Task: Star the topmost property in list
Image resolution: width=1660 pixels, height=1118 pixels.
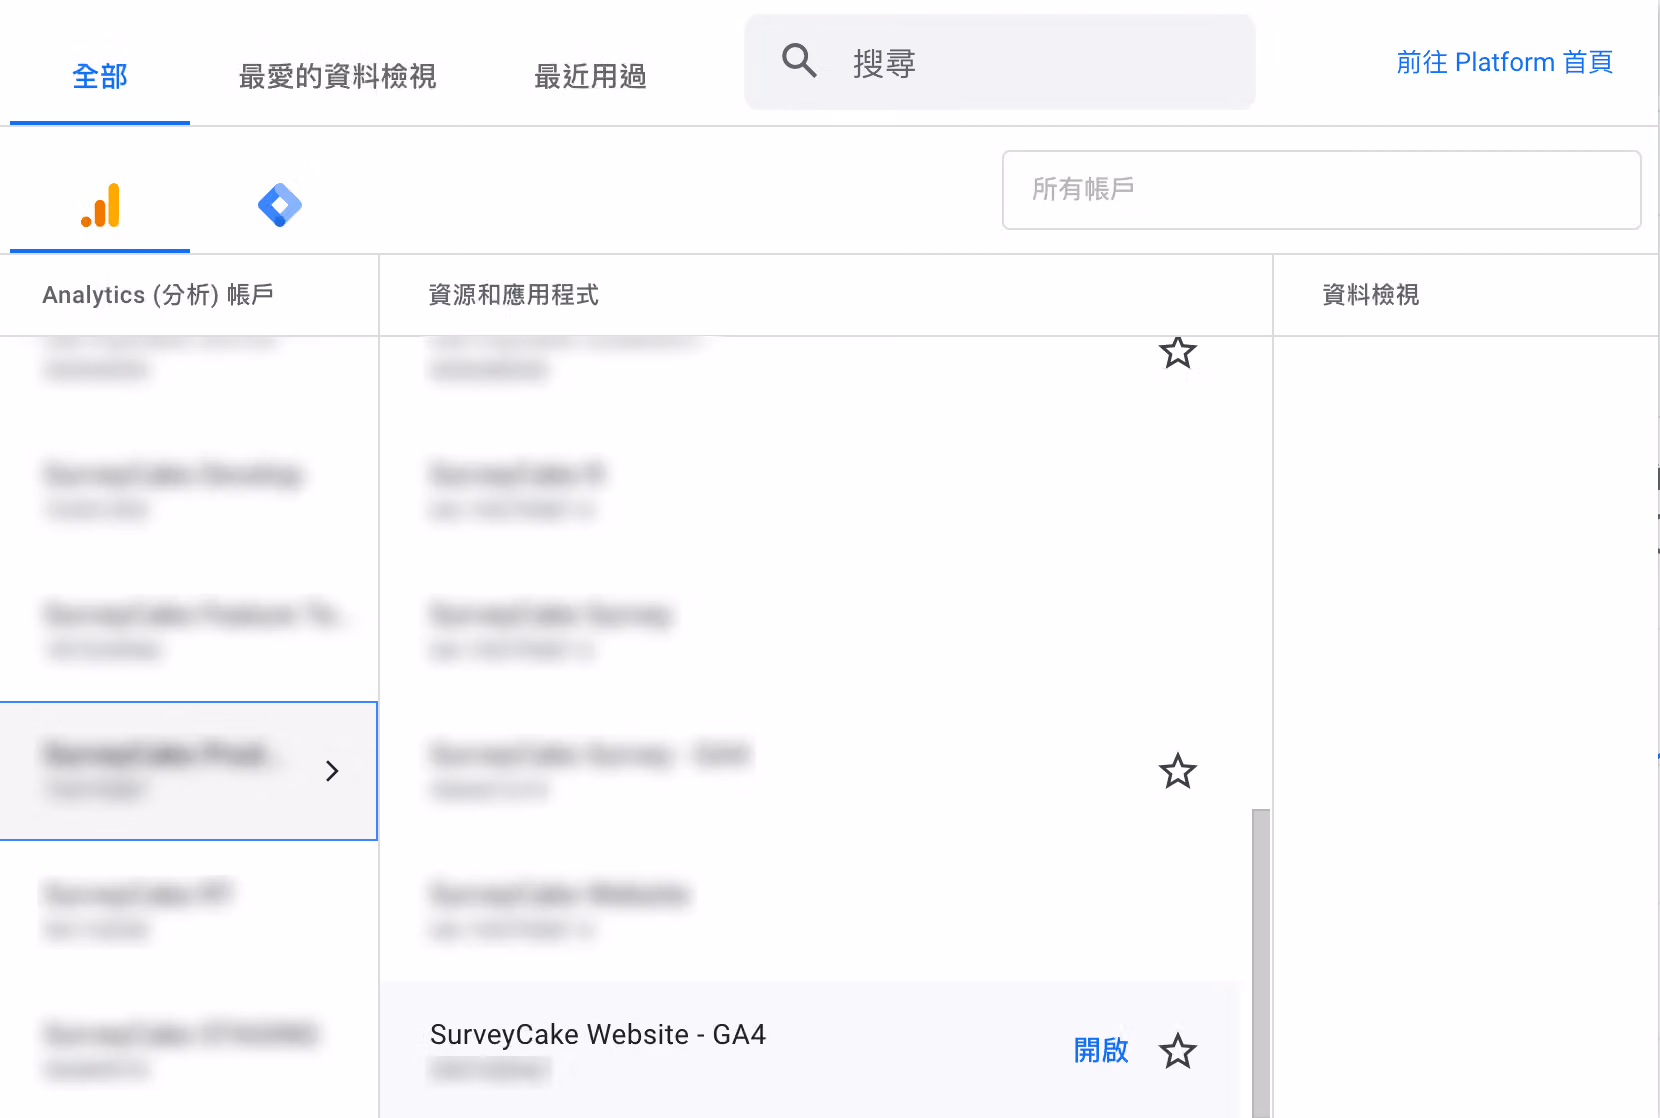Action: [1178, 352]
